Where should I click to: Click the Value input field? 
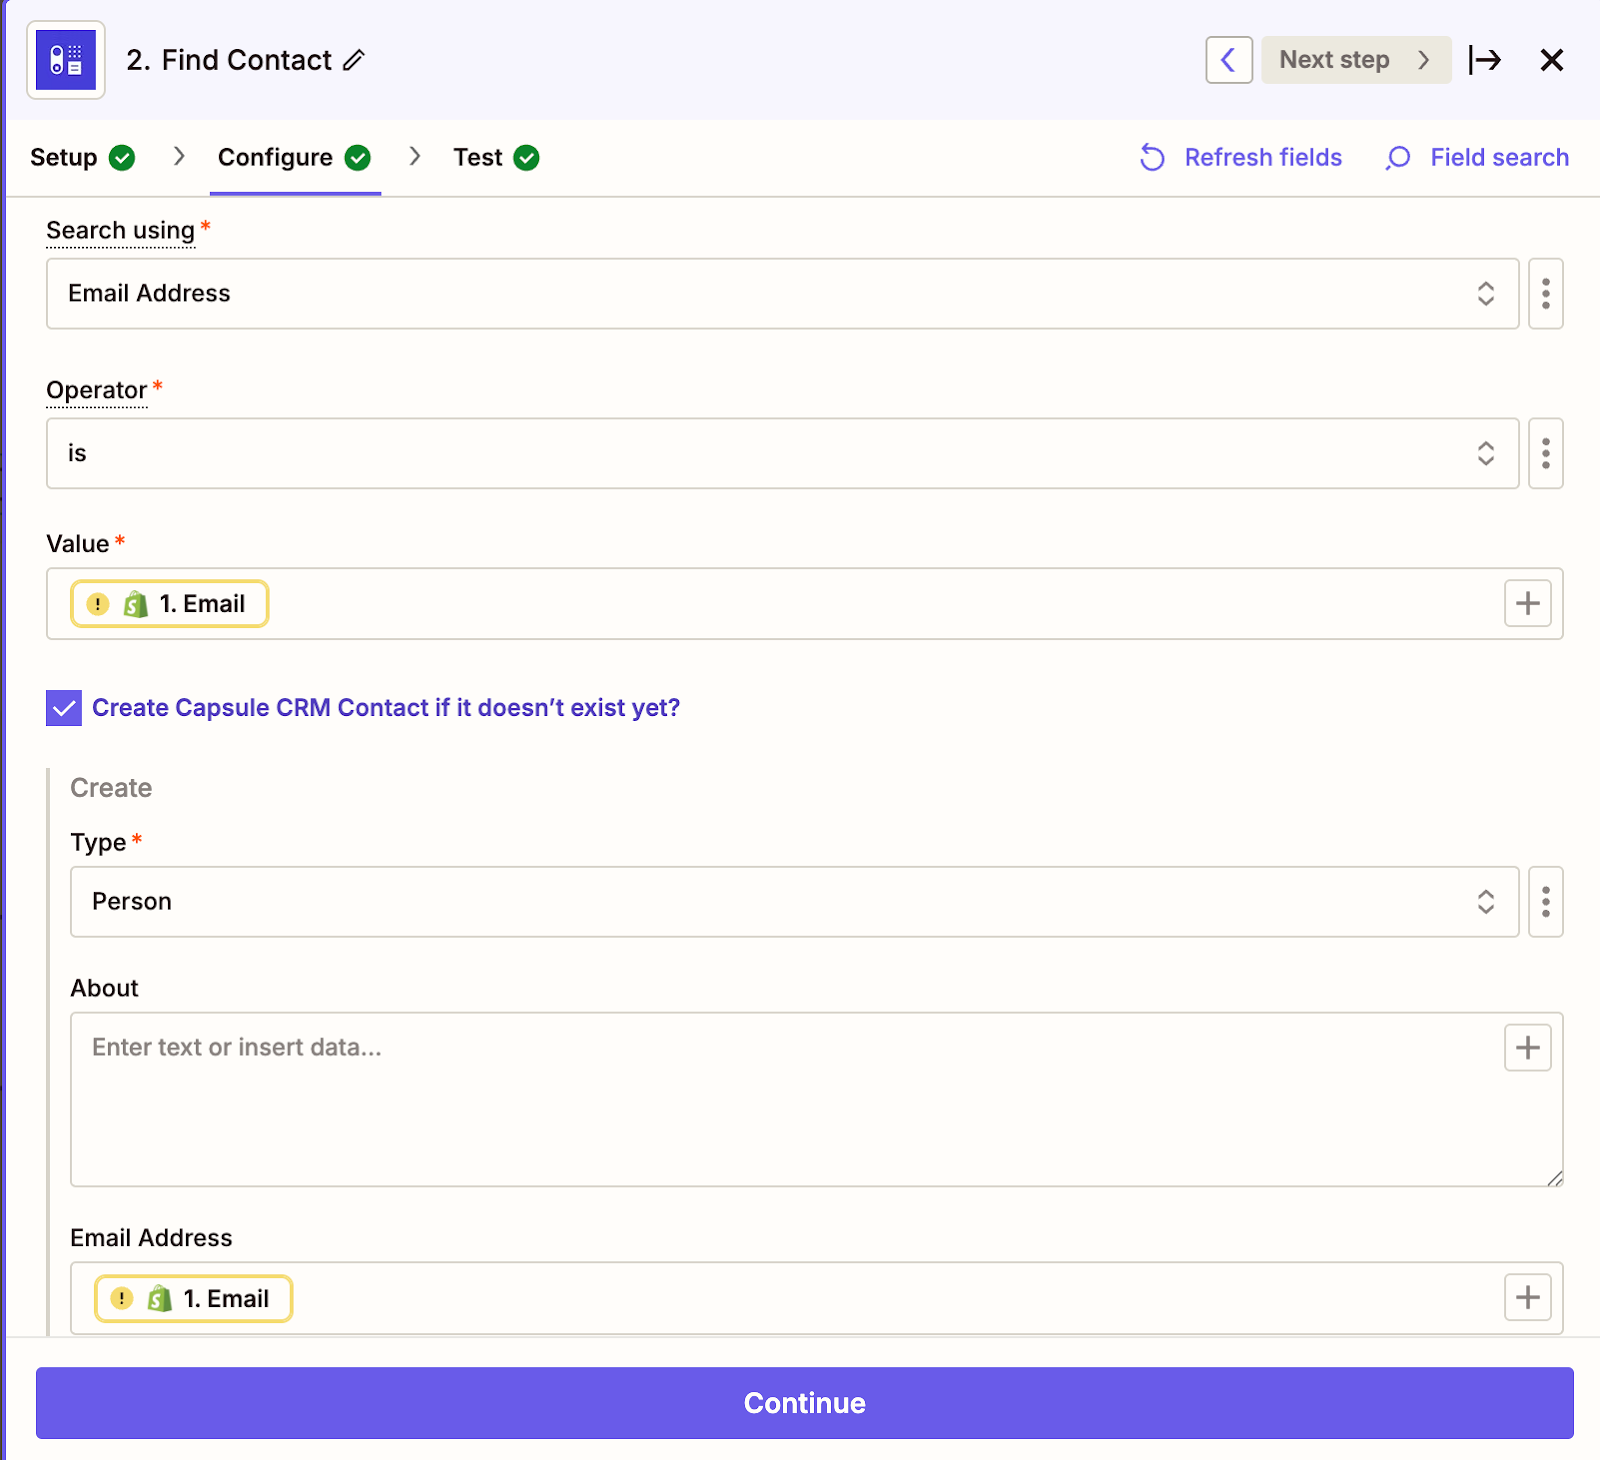[805, 604]
